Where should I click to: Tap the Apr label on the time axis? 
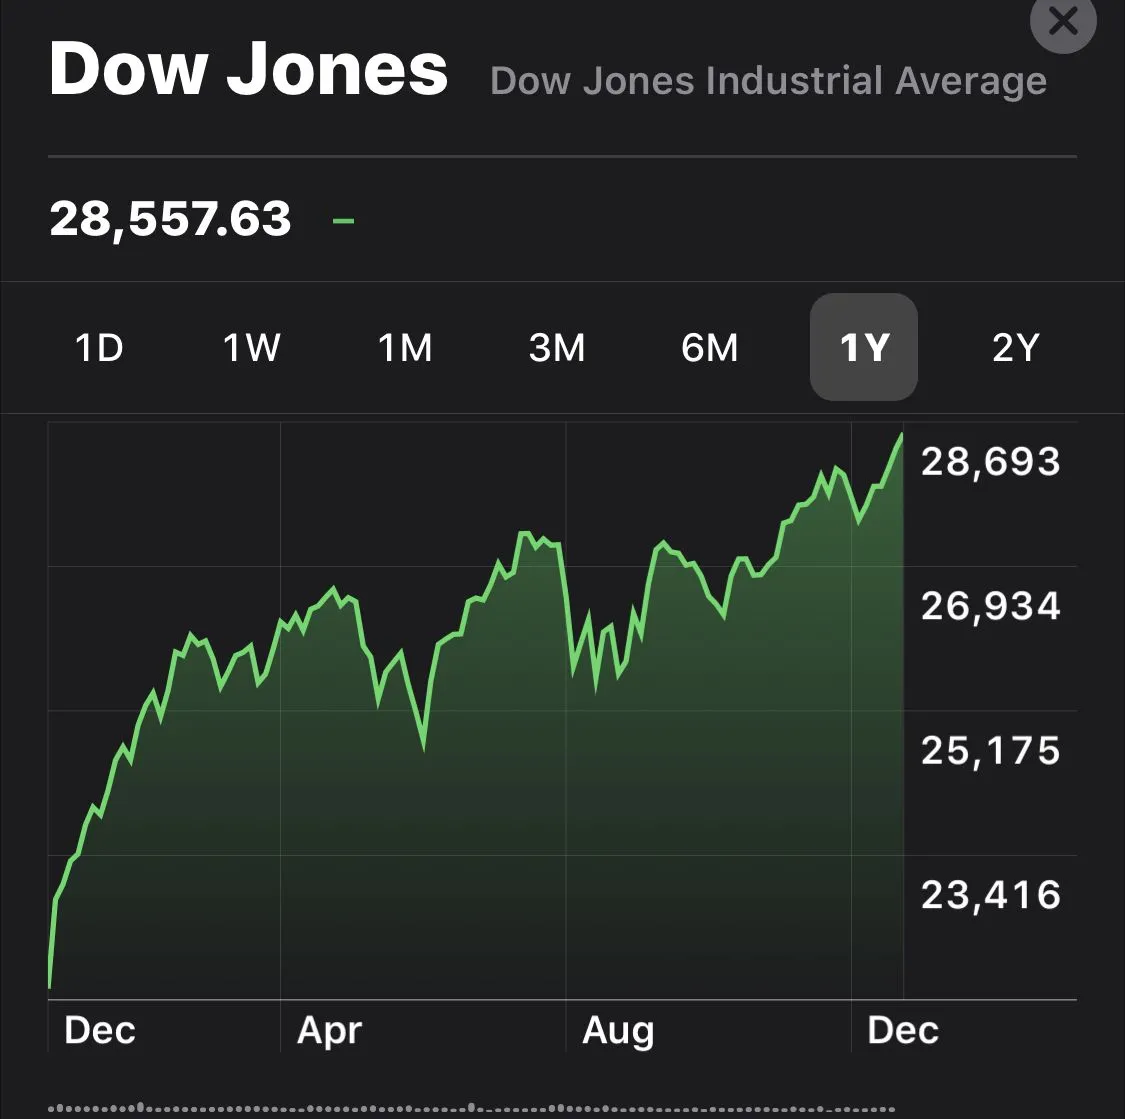(329, 1030)
